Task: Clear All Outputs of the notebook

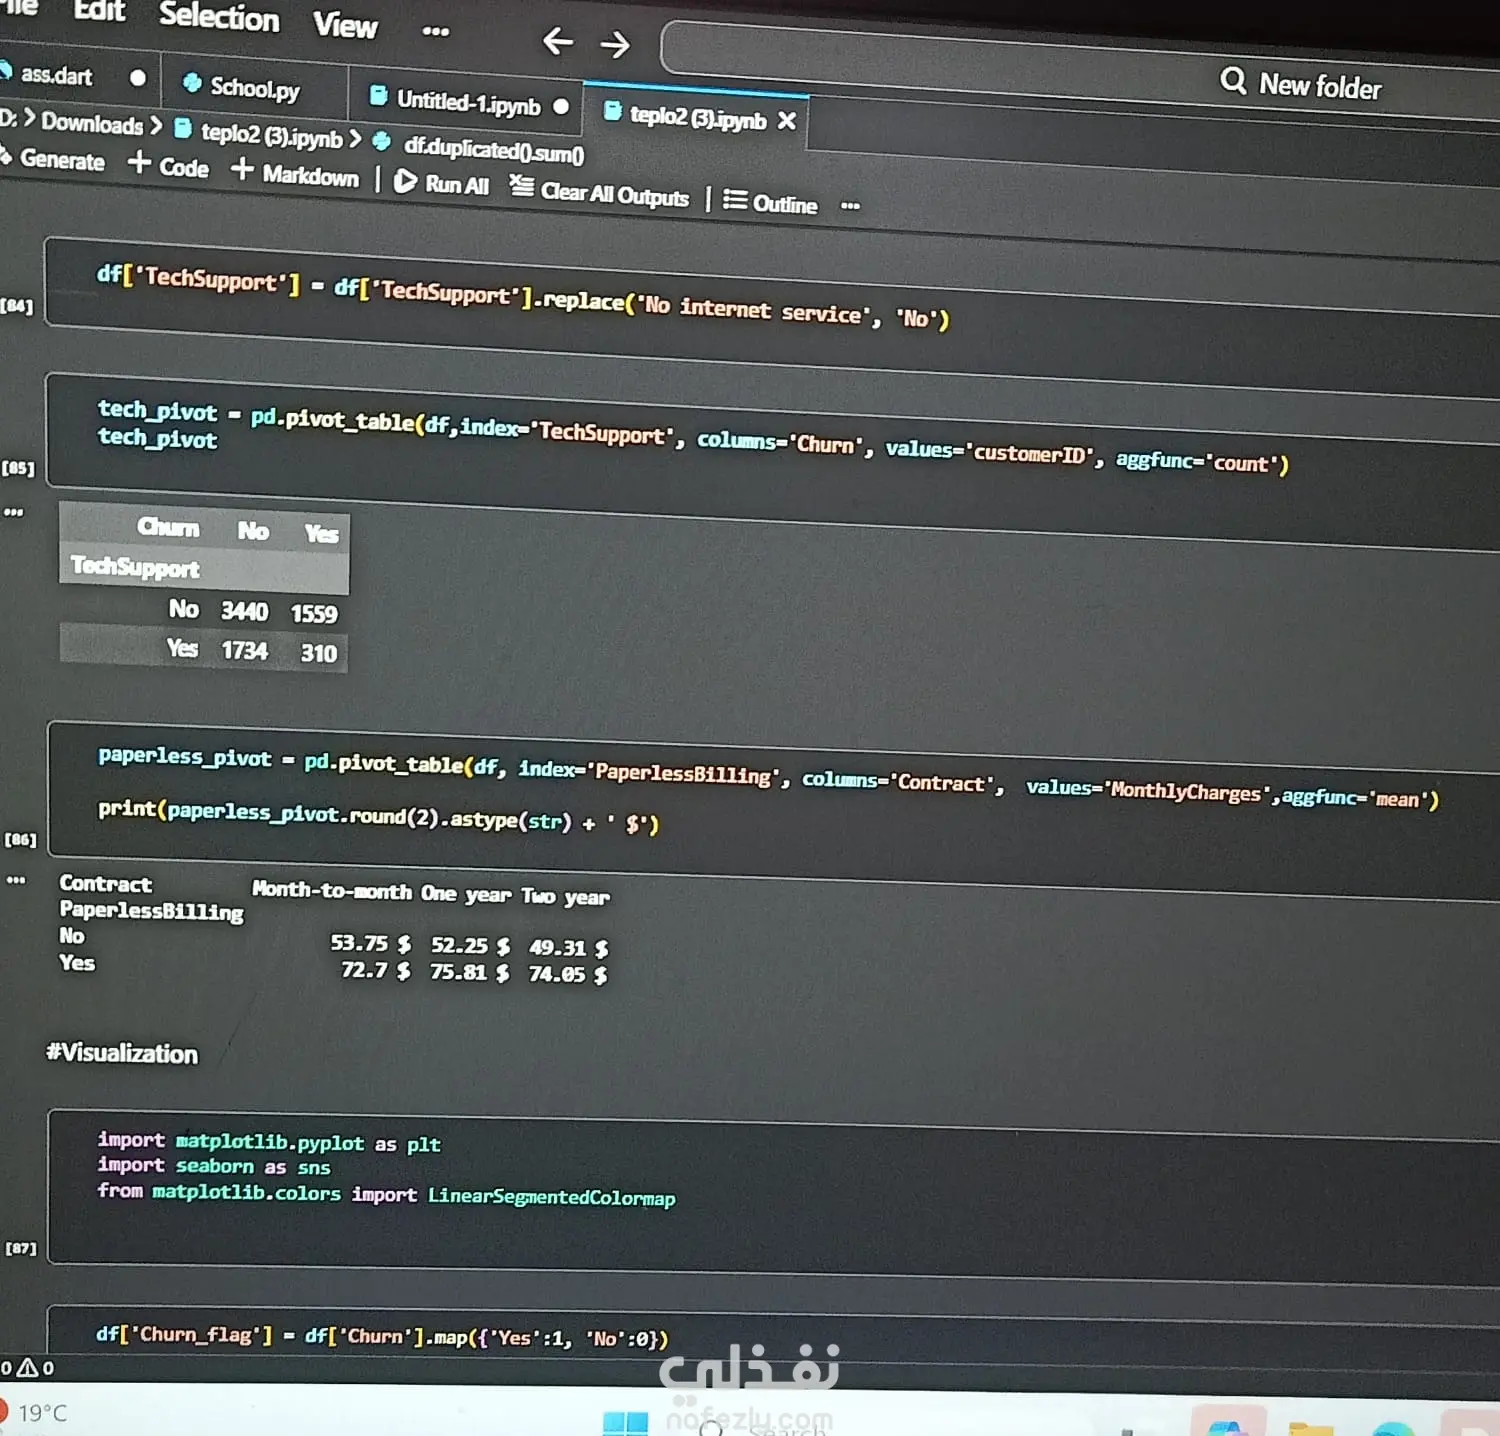Action: click(599, 192)
